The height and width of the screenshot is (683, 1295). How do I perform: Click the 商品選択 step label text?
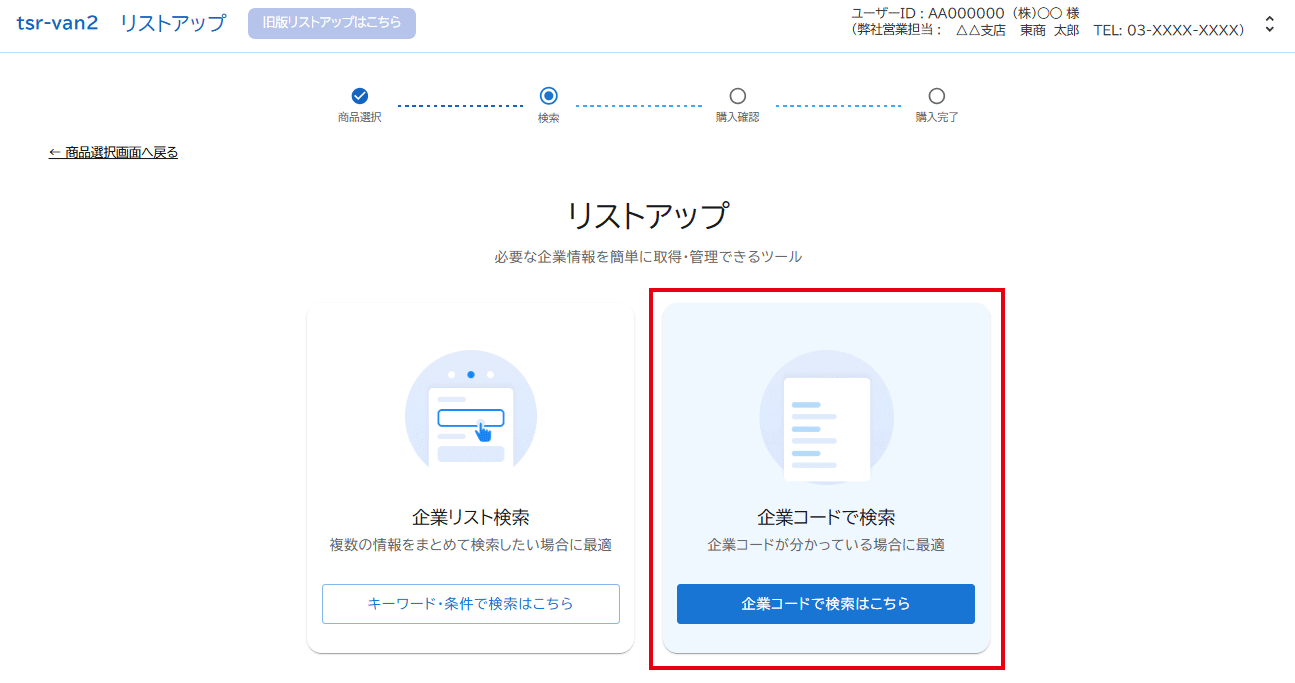[360, 118]
